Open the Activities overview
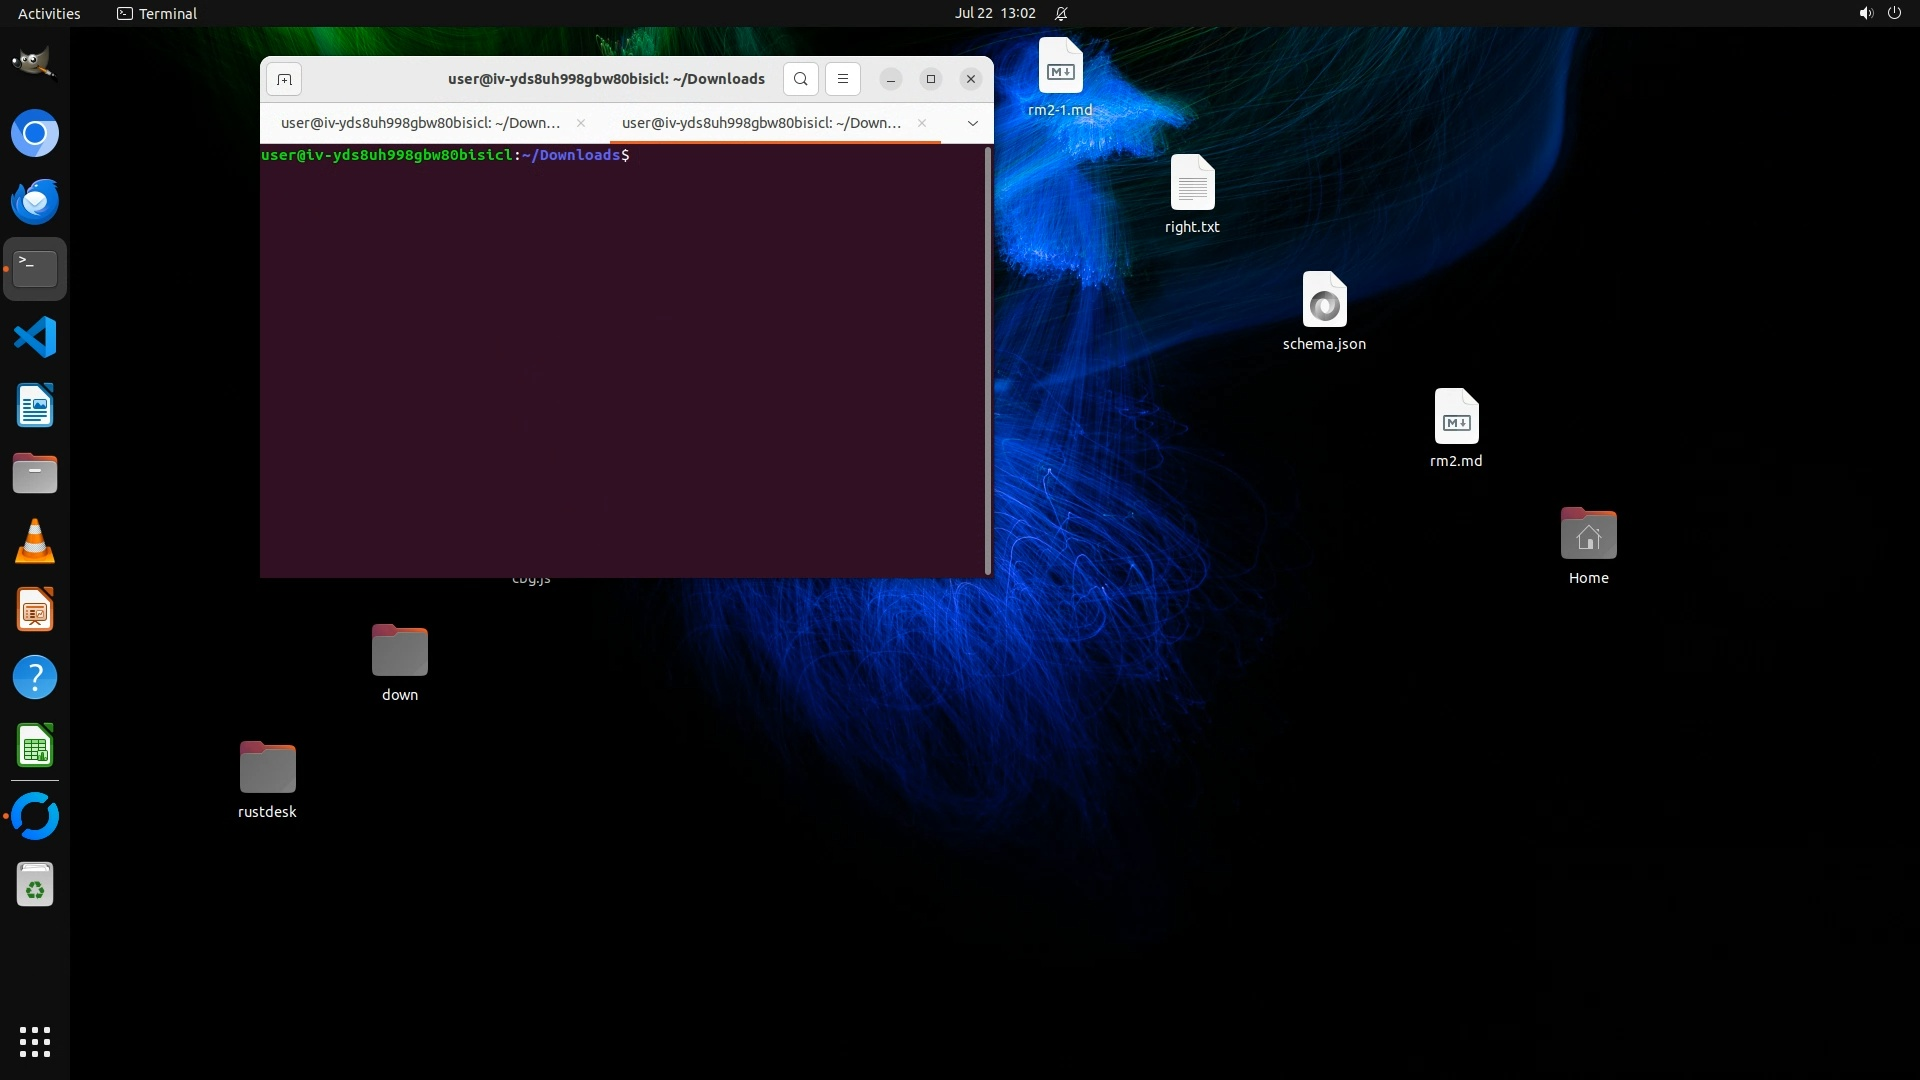The height and width of the screenshot is (1080, 1920). click(49, 13)
